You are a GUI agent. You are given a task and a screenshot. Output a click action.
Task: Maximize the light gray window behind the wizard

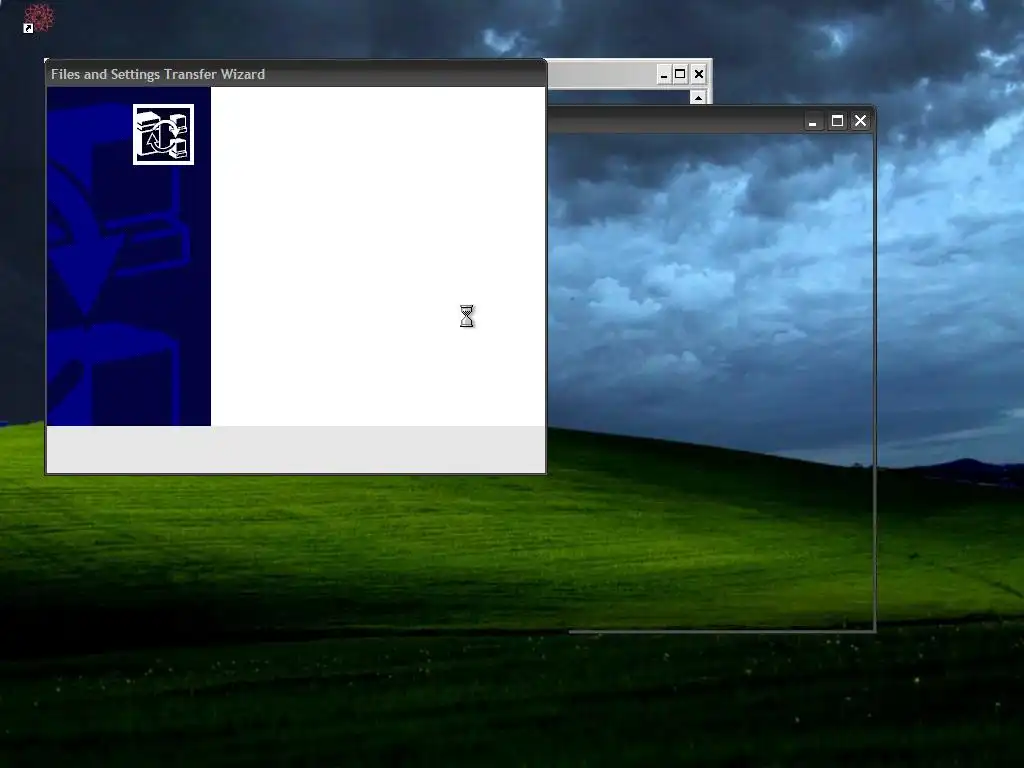pyautogui.click(x=680, y=74)
